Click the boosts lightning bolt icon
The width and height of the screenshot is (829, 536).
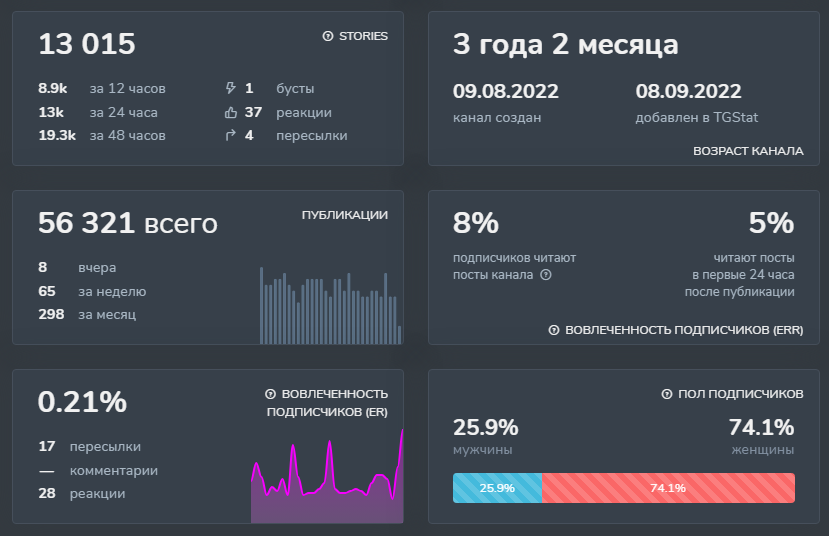click(230, 88)
